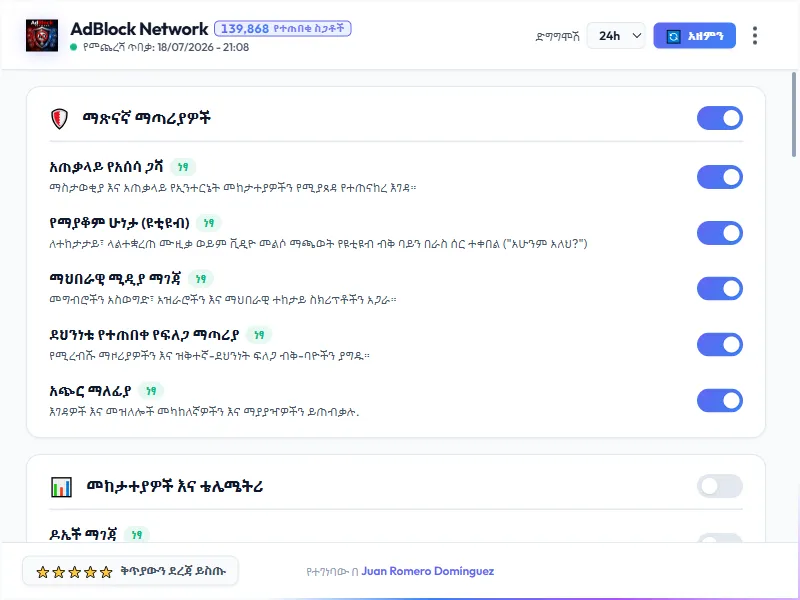Click the AdBlock Network title text
This screenshot has width=800, height=600.
tap(139, 29)
